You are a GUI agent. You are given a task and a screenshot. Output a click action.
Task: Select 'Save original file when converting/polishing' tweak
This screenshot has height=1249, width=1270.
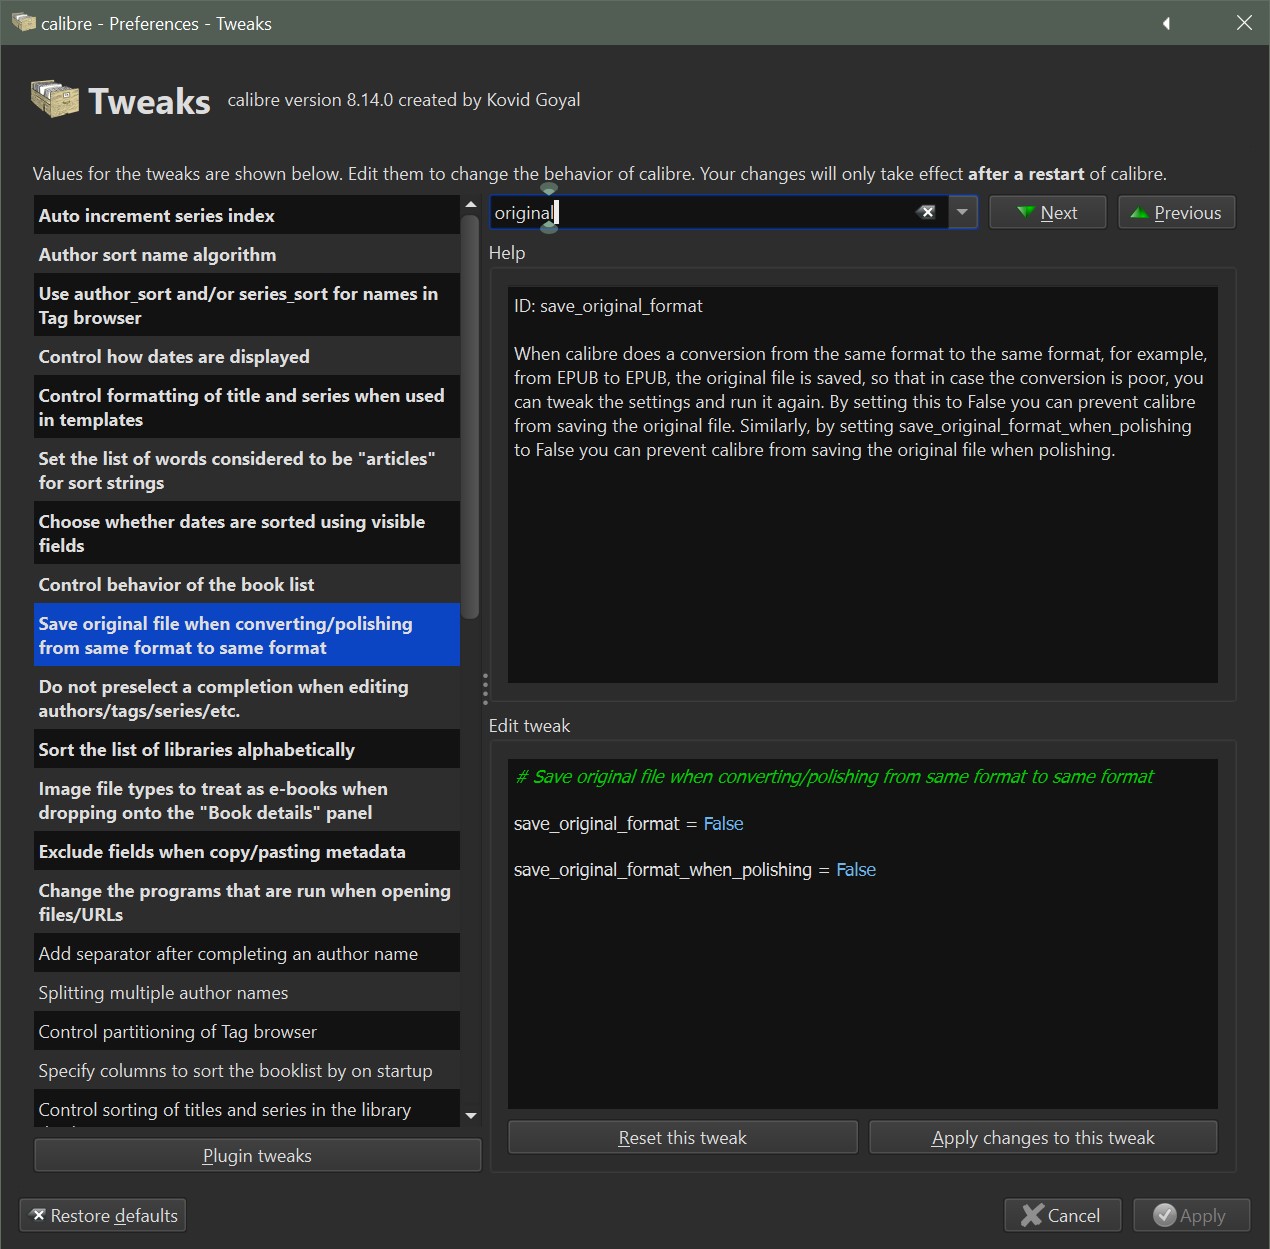click(247, 635)
